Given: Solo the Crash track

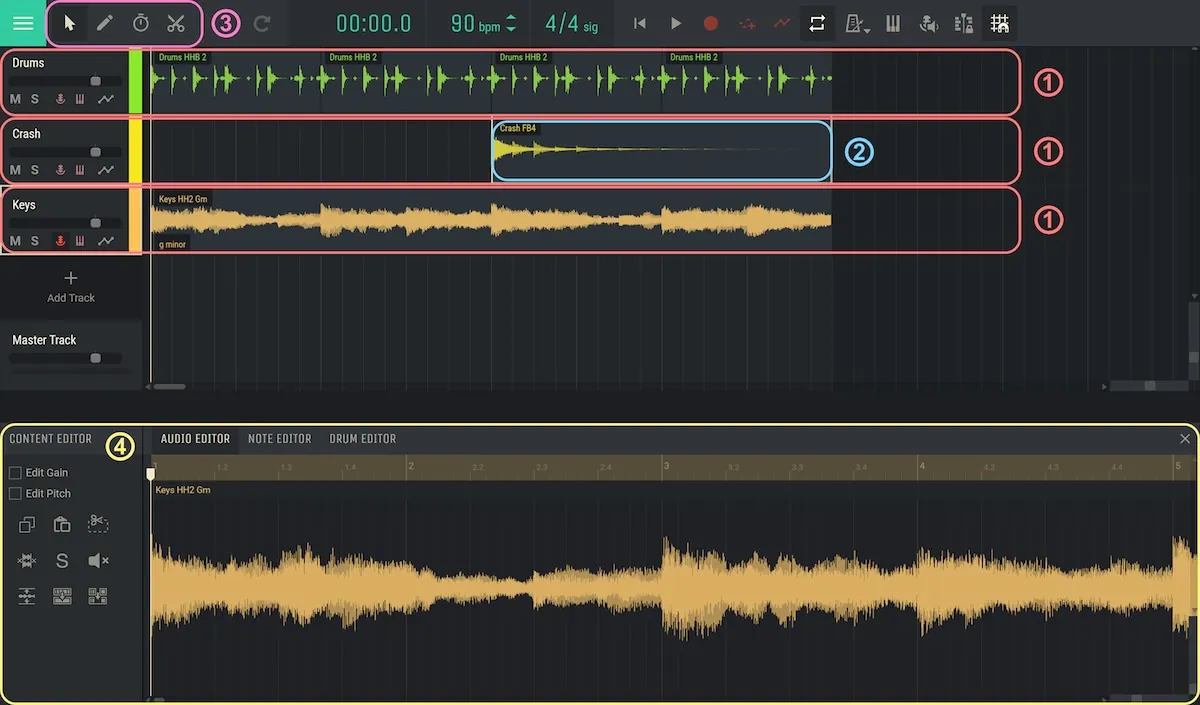Looking at the screenshot, I should click(x=35, y=170).
